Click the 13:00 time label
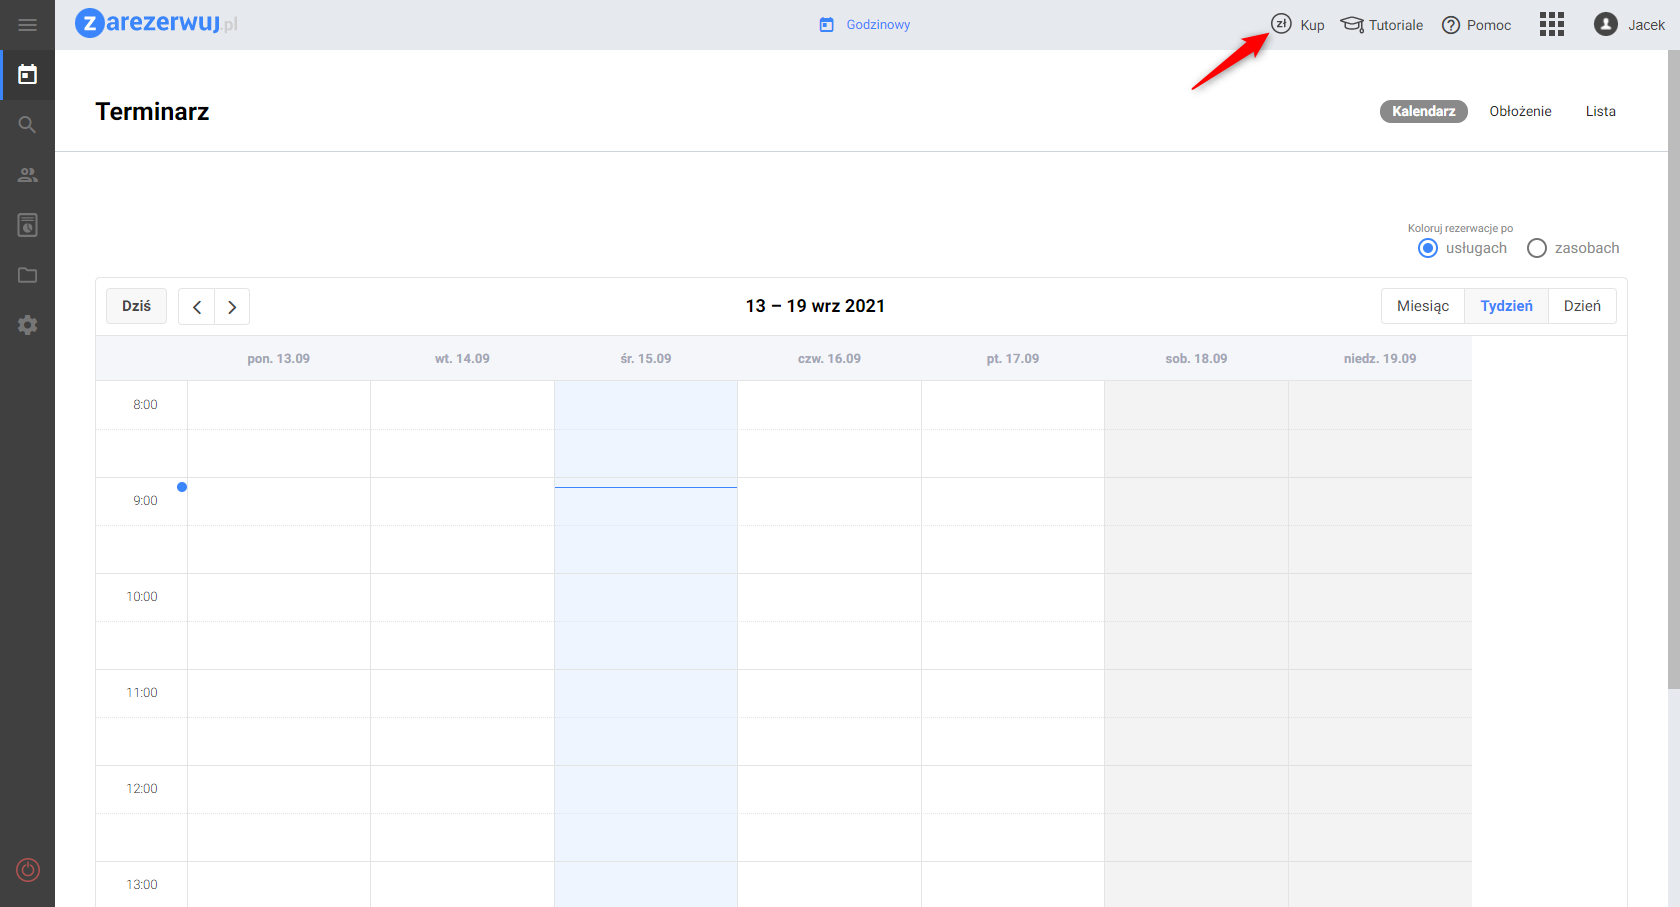Screen dimensions: 1680x907 (x=142, y=885)
